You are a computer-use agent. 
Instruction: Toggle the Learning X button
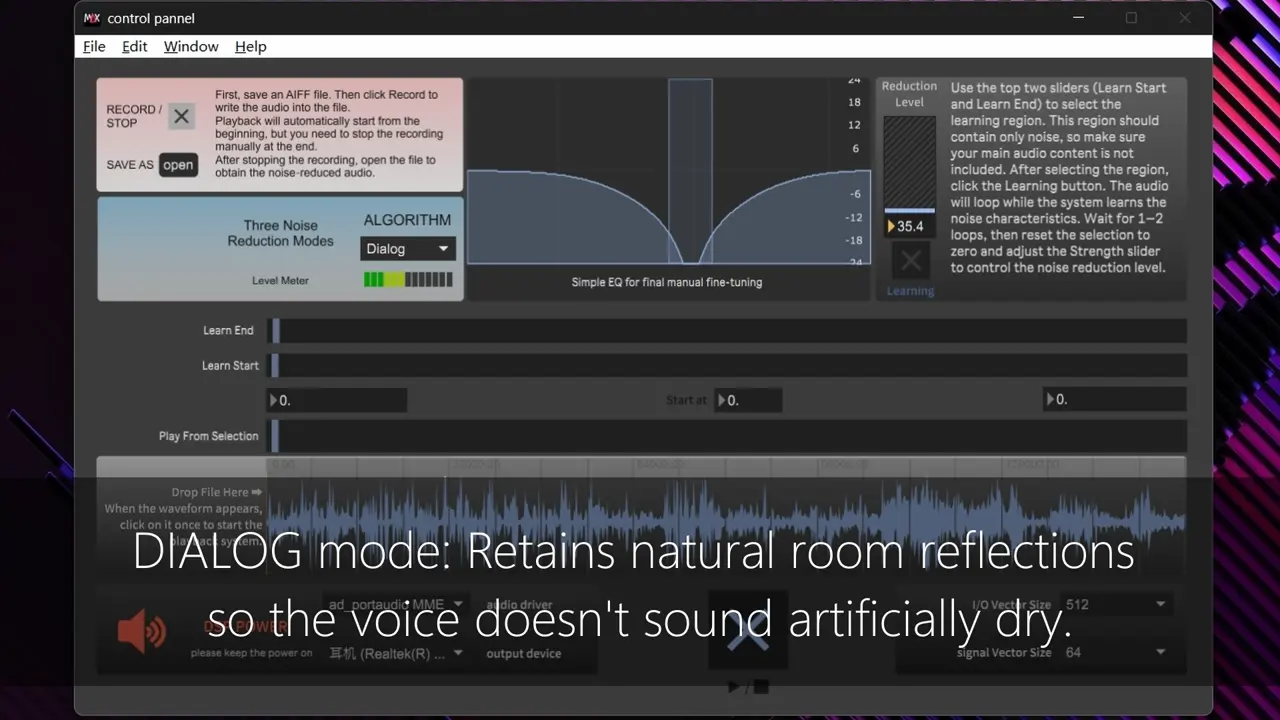pyautogui.click(x=910, y=262)
